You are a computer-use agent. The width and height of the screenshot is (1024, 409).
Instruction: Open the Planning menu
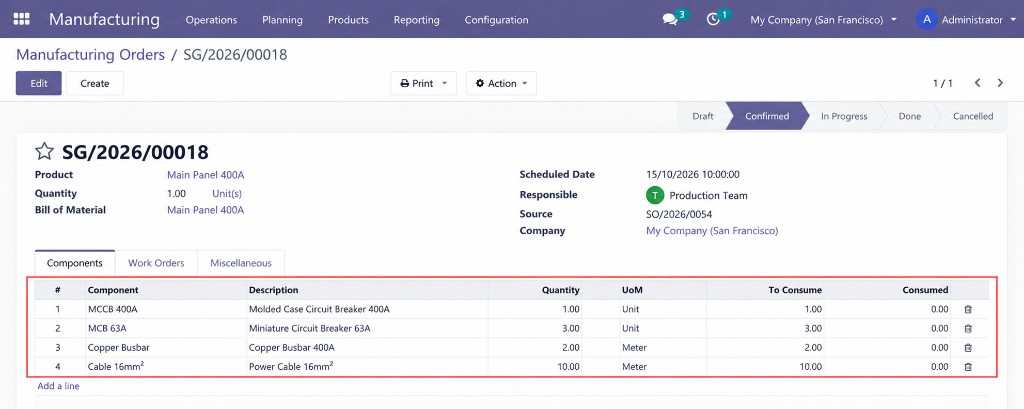point(282,20)
